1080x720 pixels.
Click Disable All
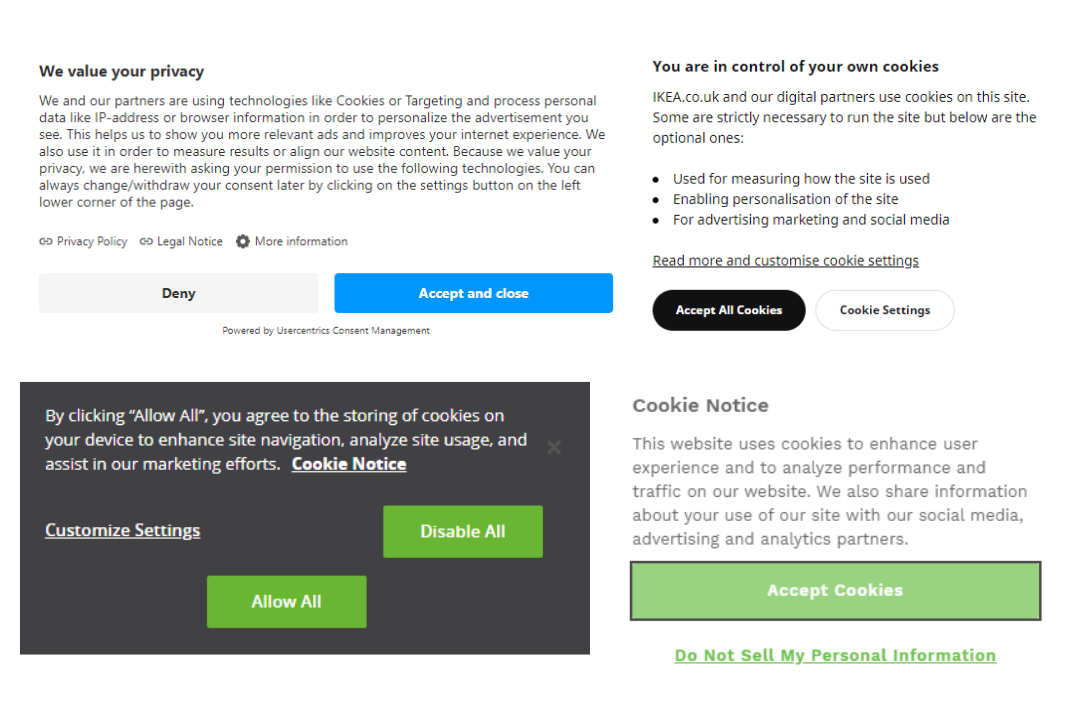click(x=463, y=531)
